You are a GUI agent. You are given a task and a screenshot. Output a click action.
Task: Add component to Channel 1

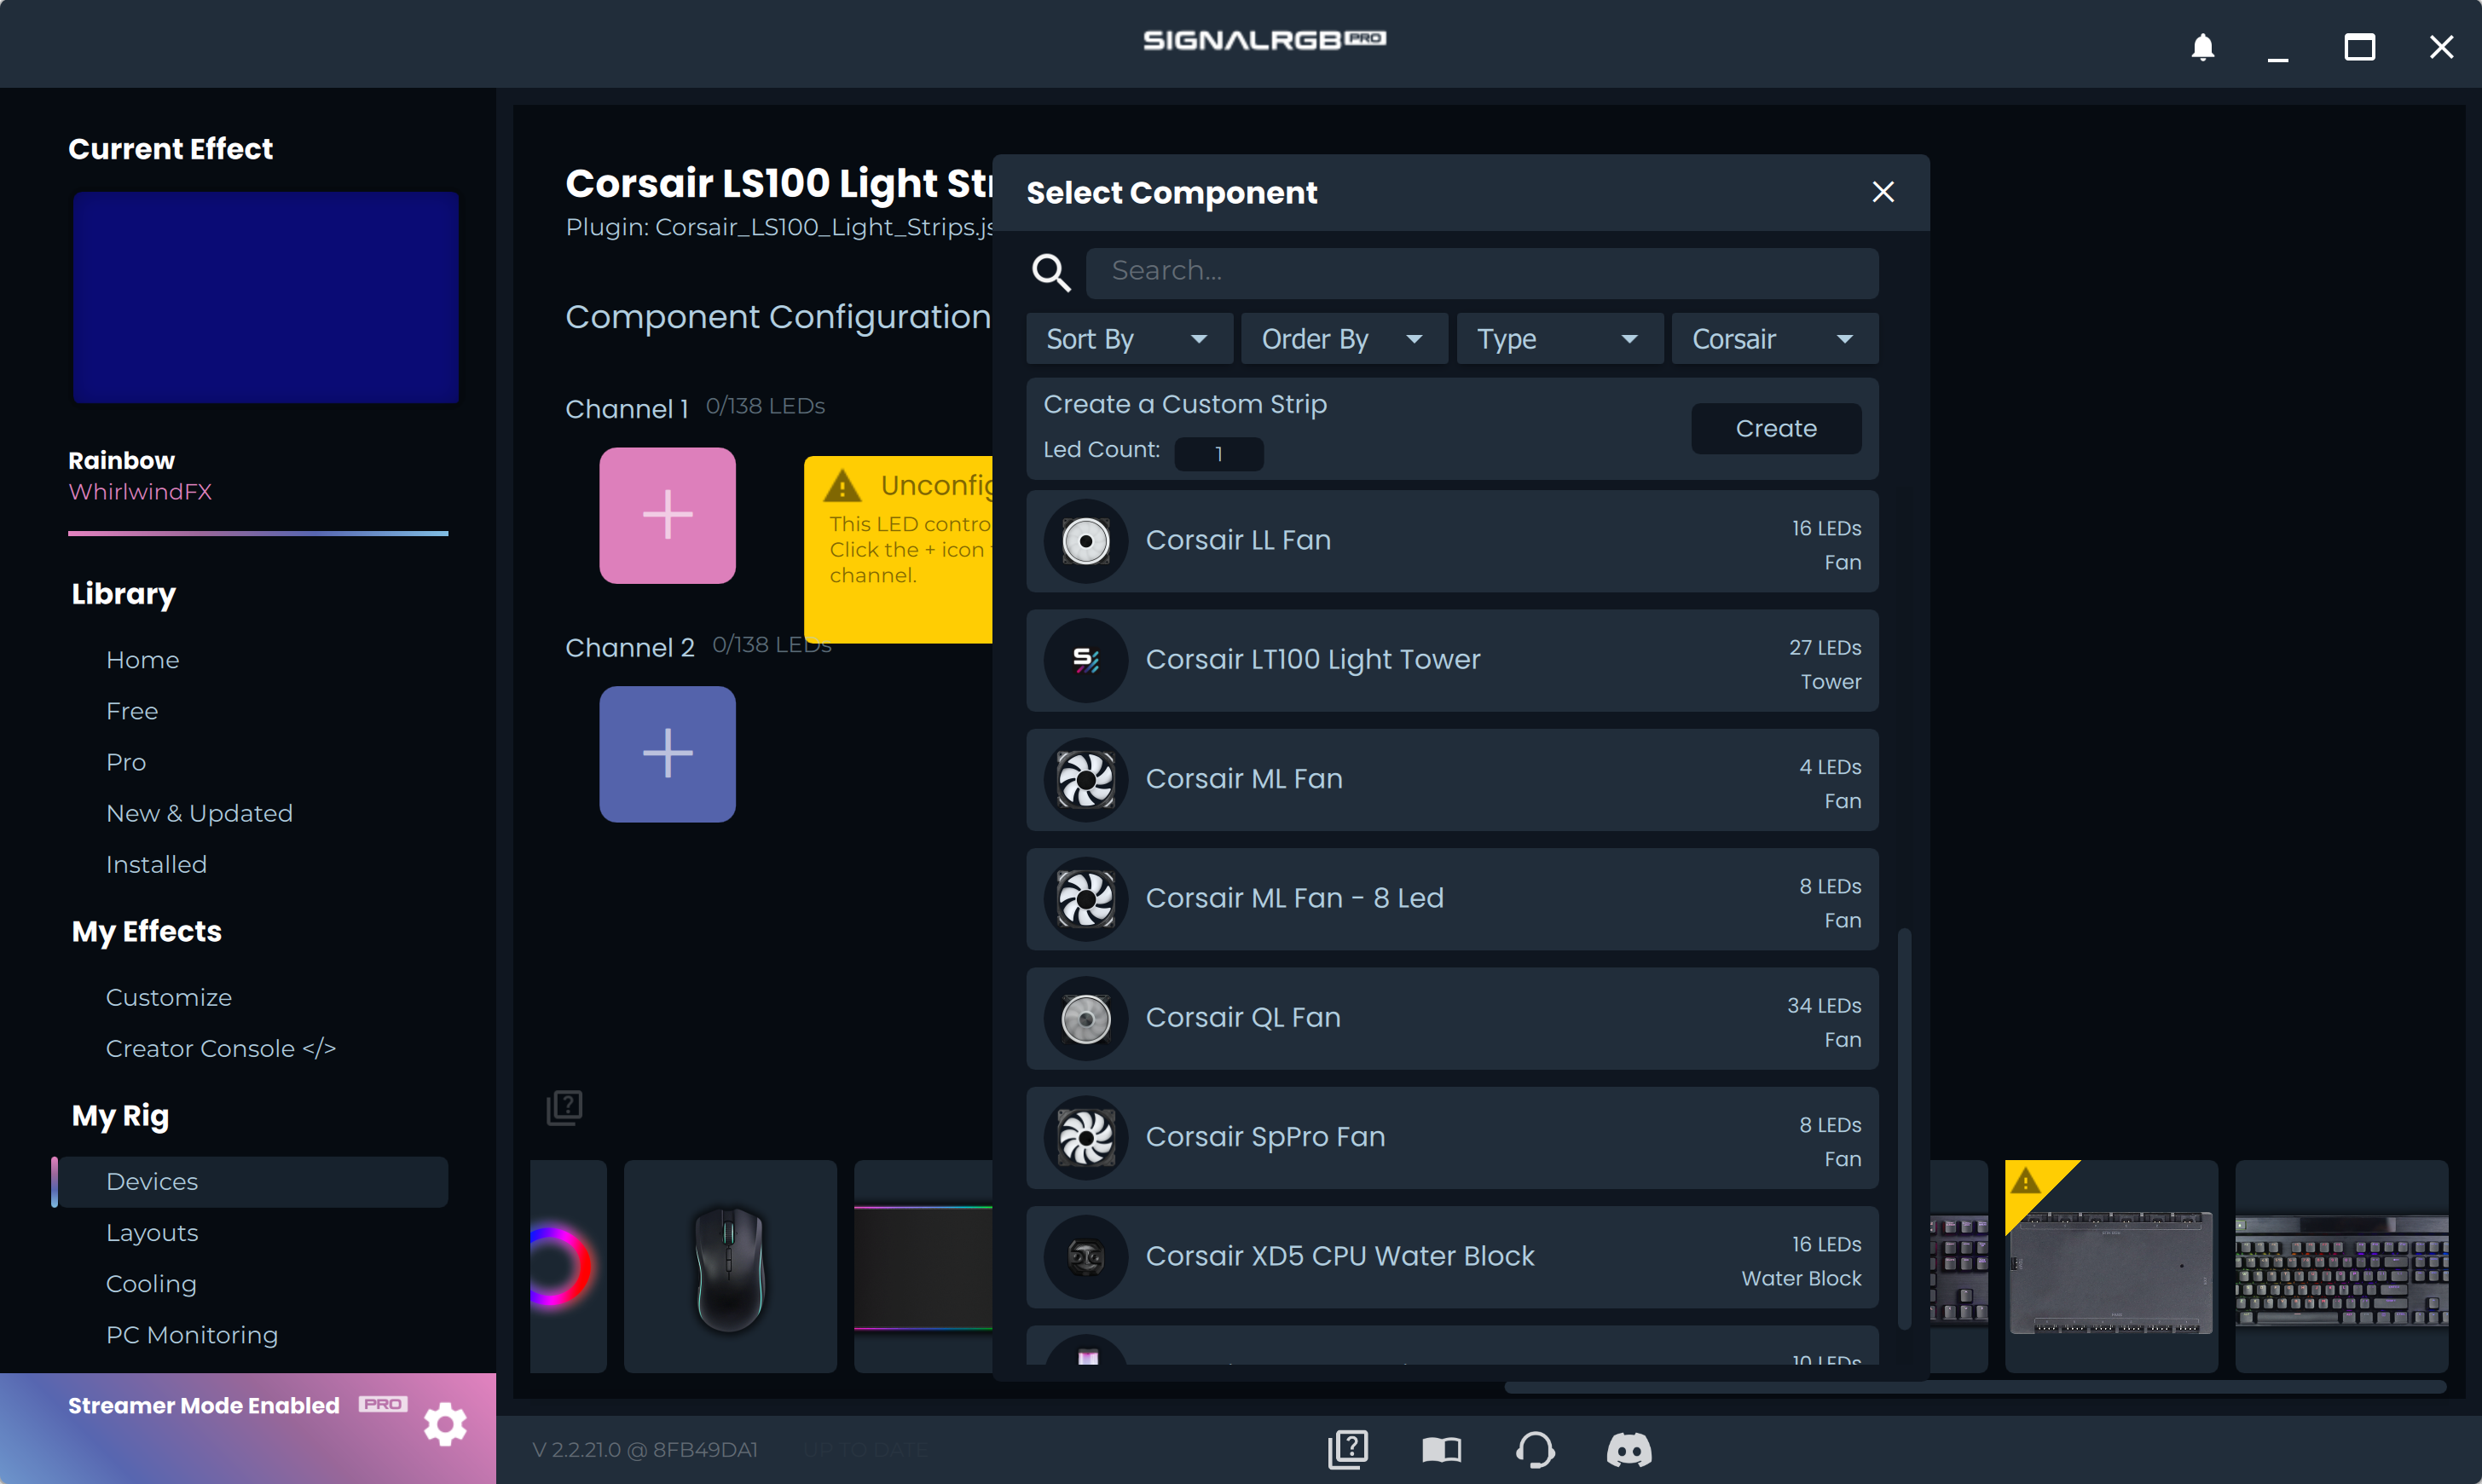[667, 515]
